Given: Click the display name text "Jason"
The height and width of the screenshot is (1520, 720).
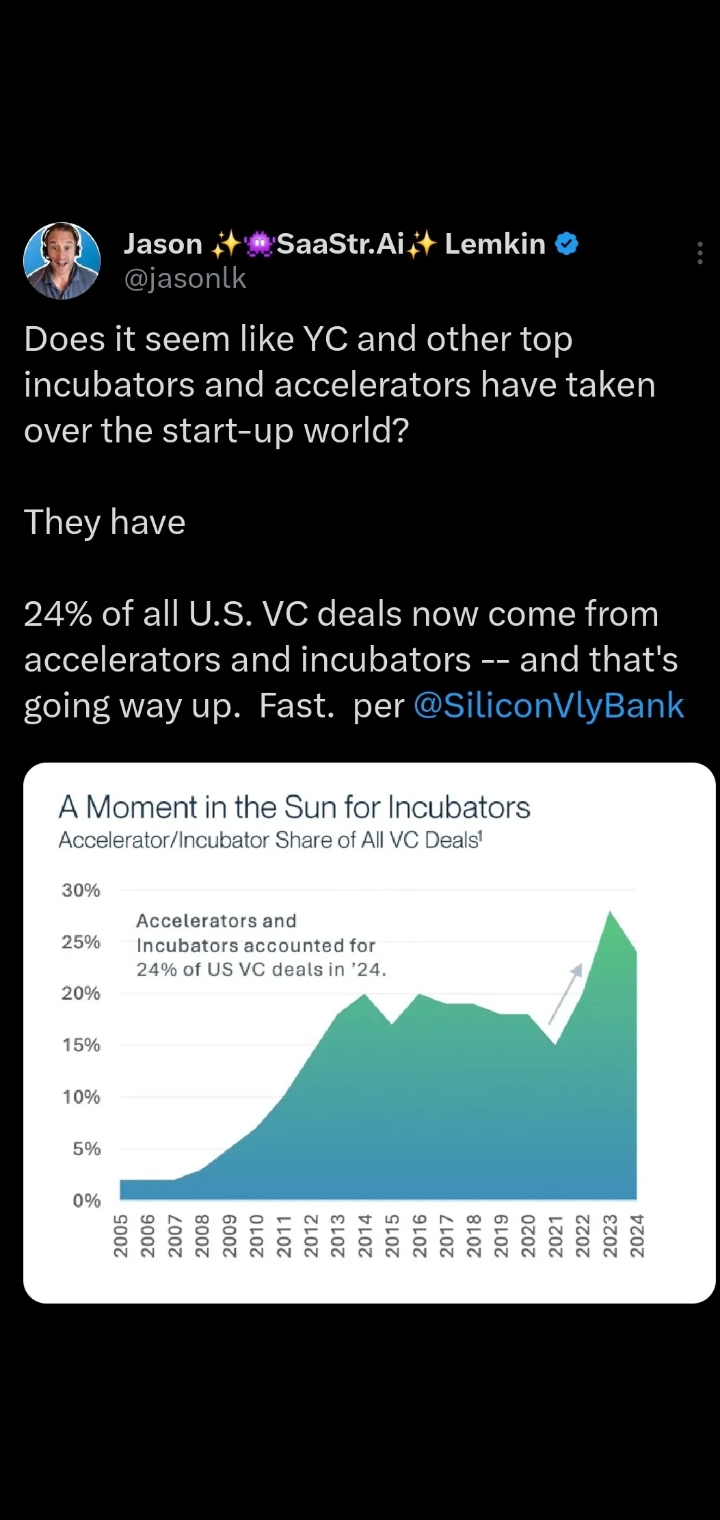Looking at the screenshot, I should pos(162,243).
